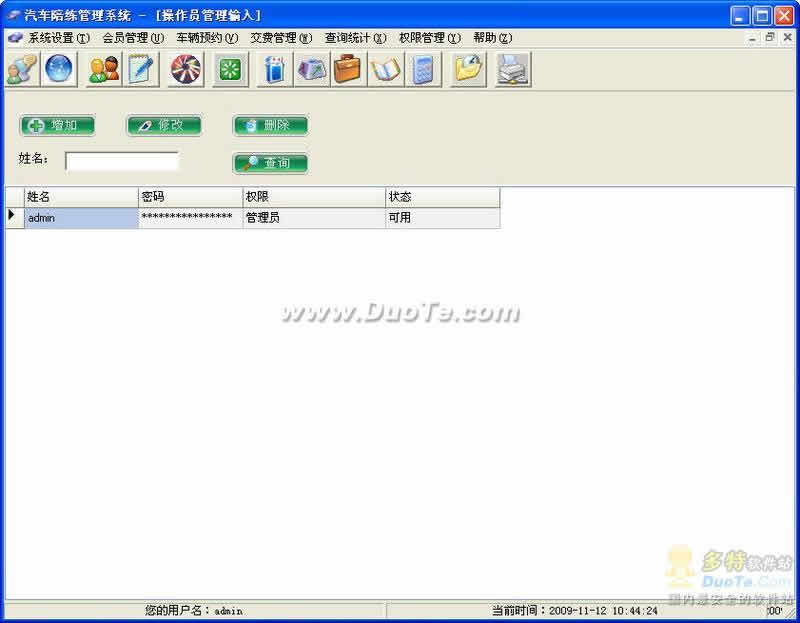Open the 车辆预约 menu
The height and width of the screenshot is (623, 800).
(206, 38)
